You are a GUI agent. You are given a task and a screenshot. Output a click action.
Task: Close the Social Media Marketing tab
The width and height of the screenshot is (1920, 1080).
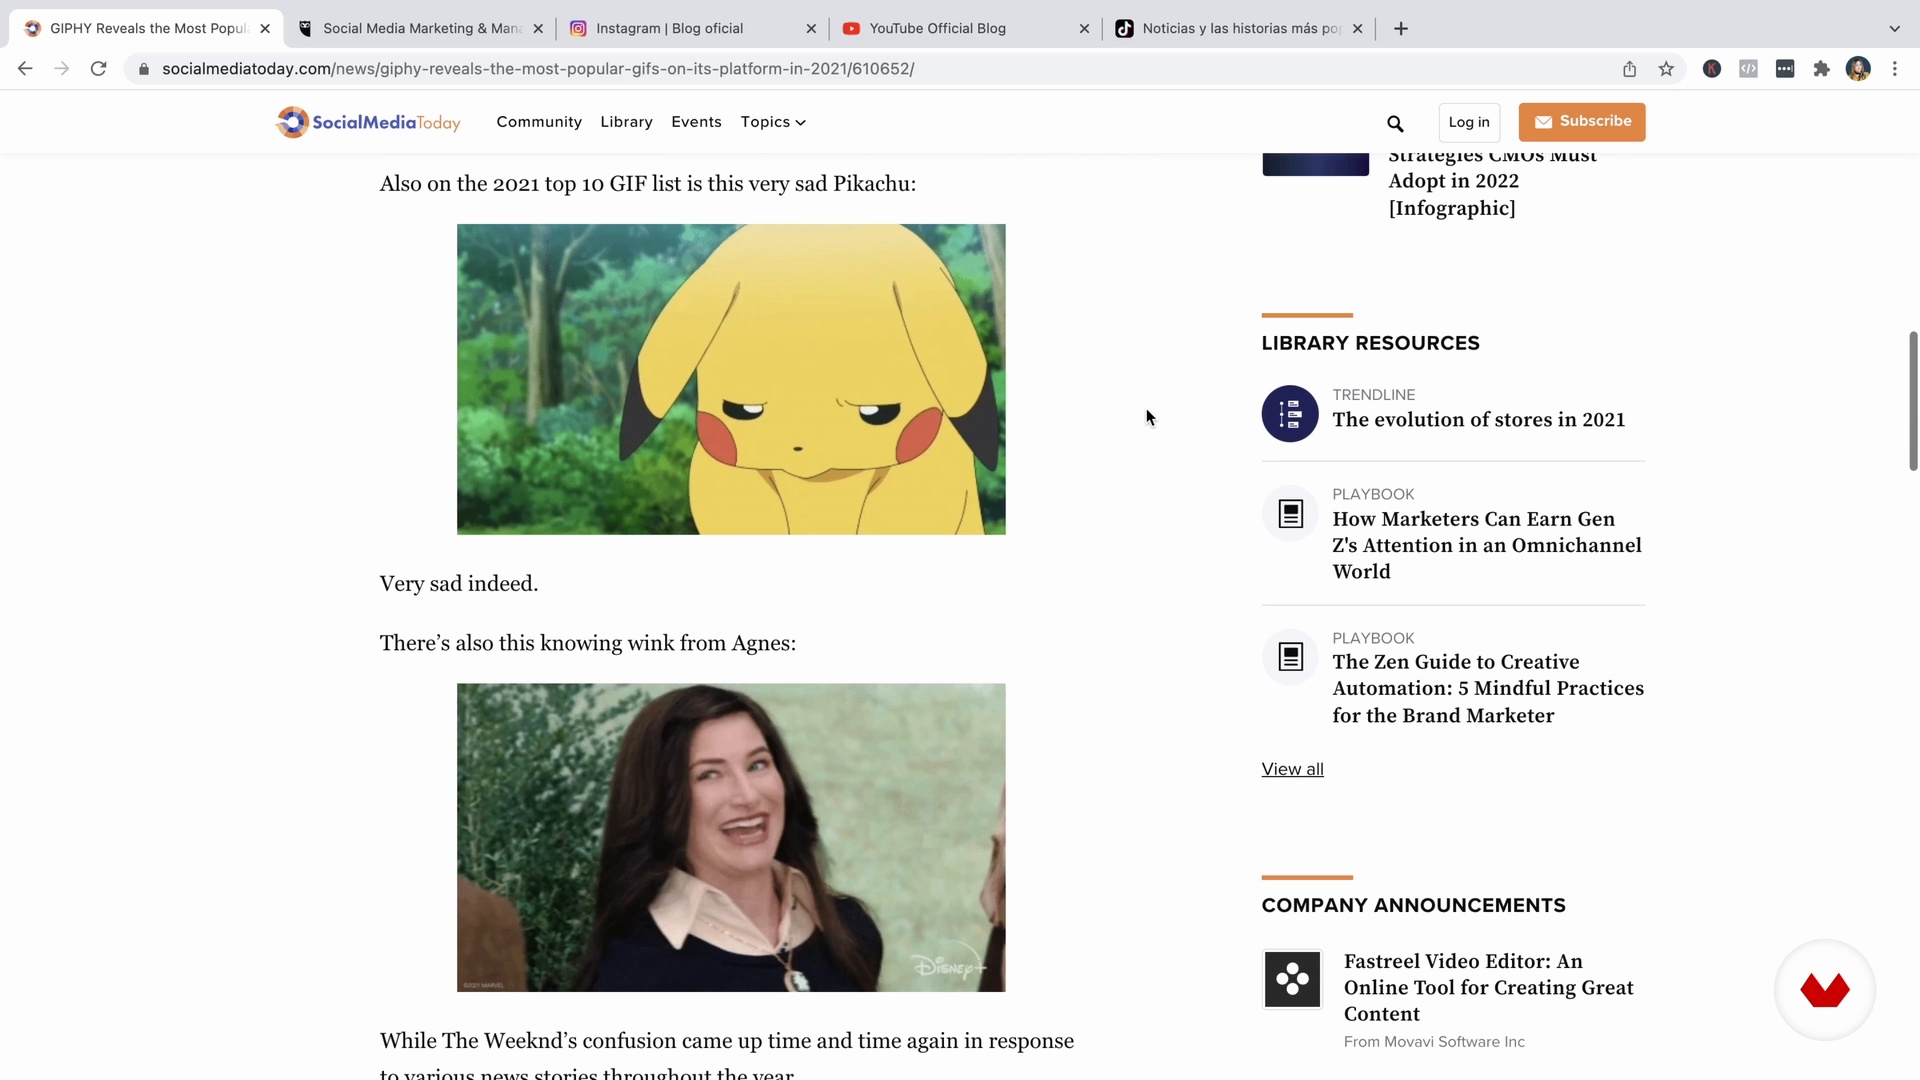(x=538, y=29)
